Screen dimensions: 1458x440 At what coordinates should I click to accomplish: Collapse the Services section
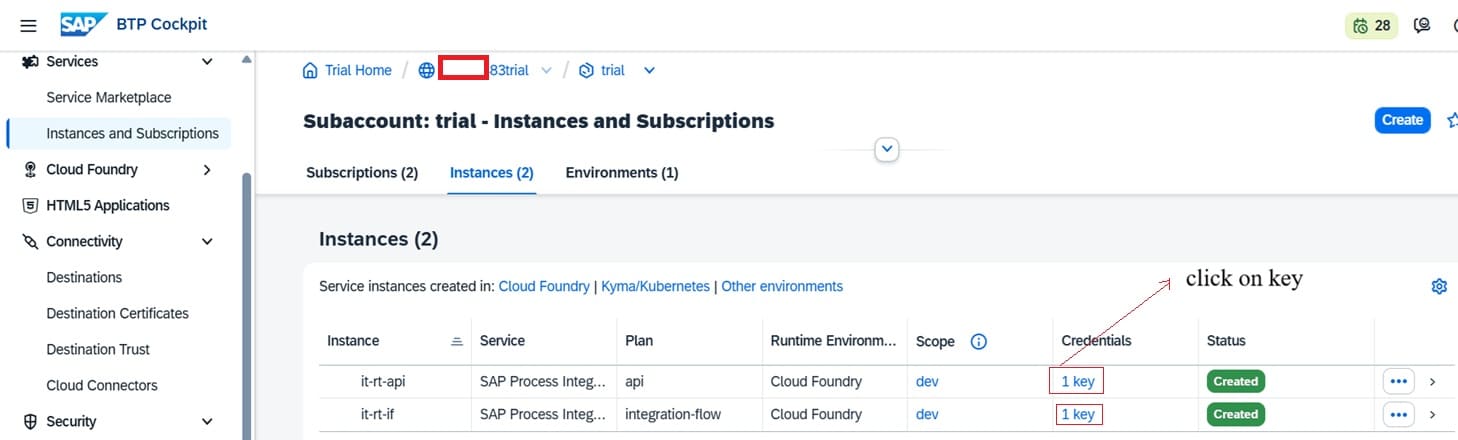pos(207,62)
